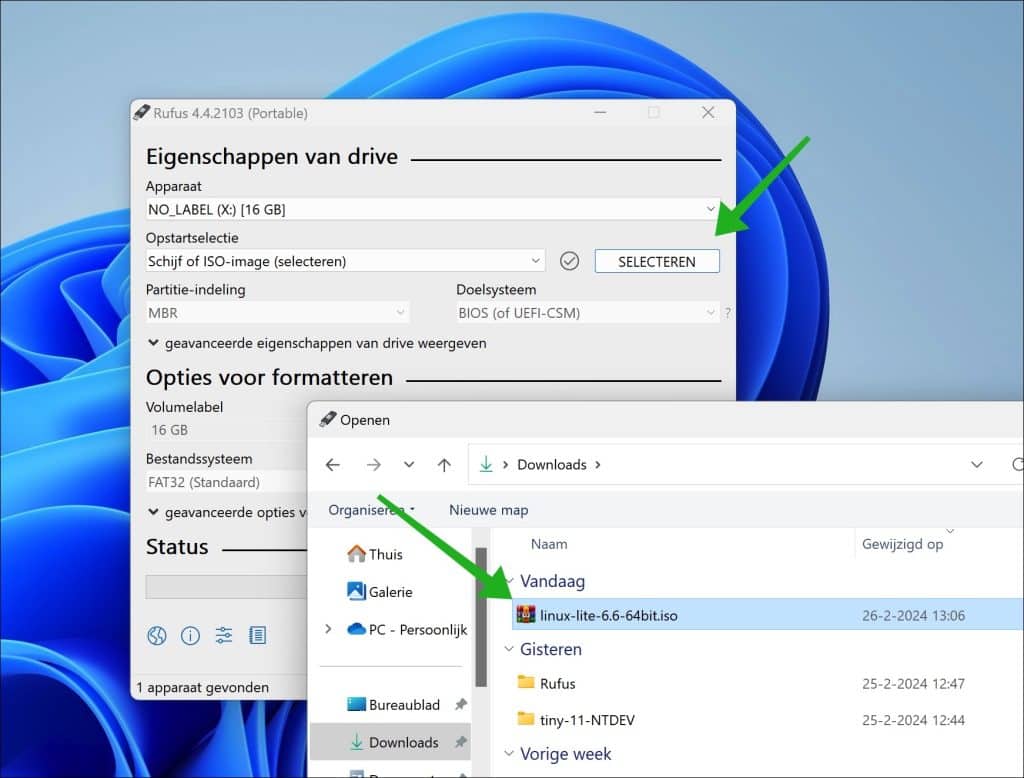
Task: Click the chevron after Downloads breadcrumb
Action: click(x=598, y=464)
